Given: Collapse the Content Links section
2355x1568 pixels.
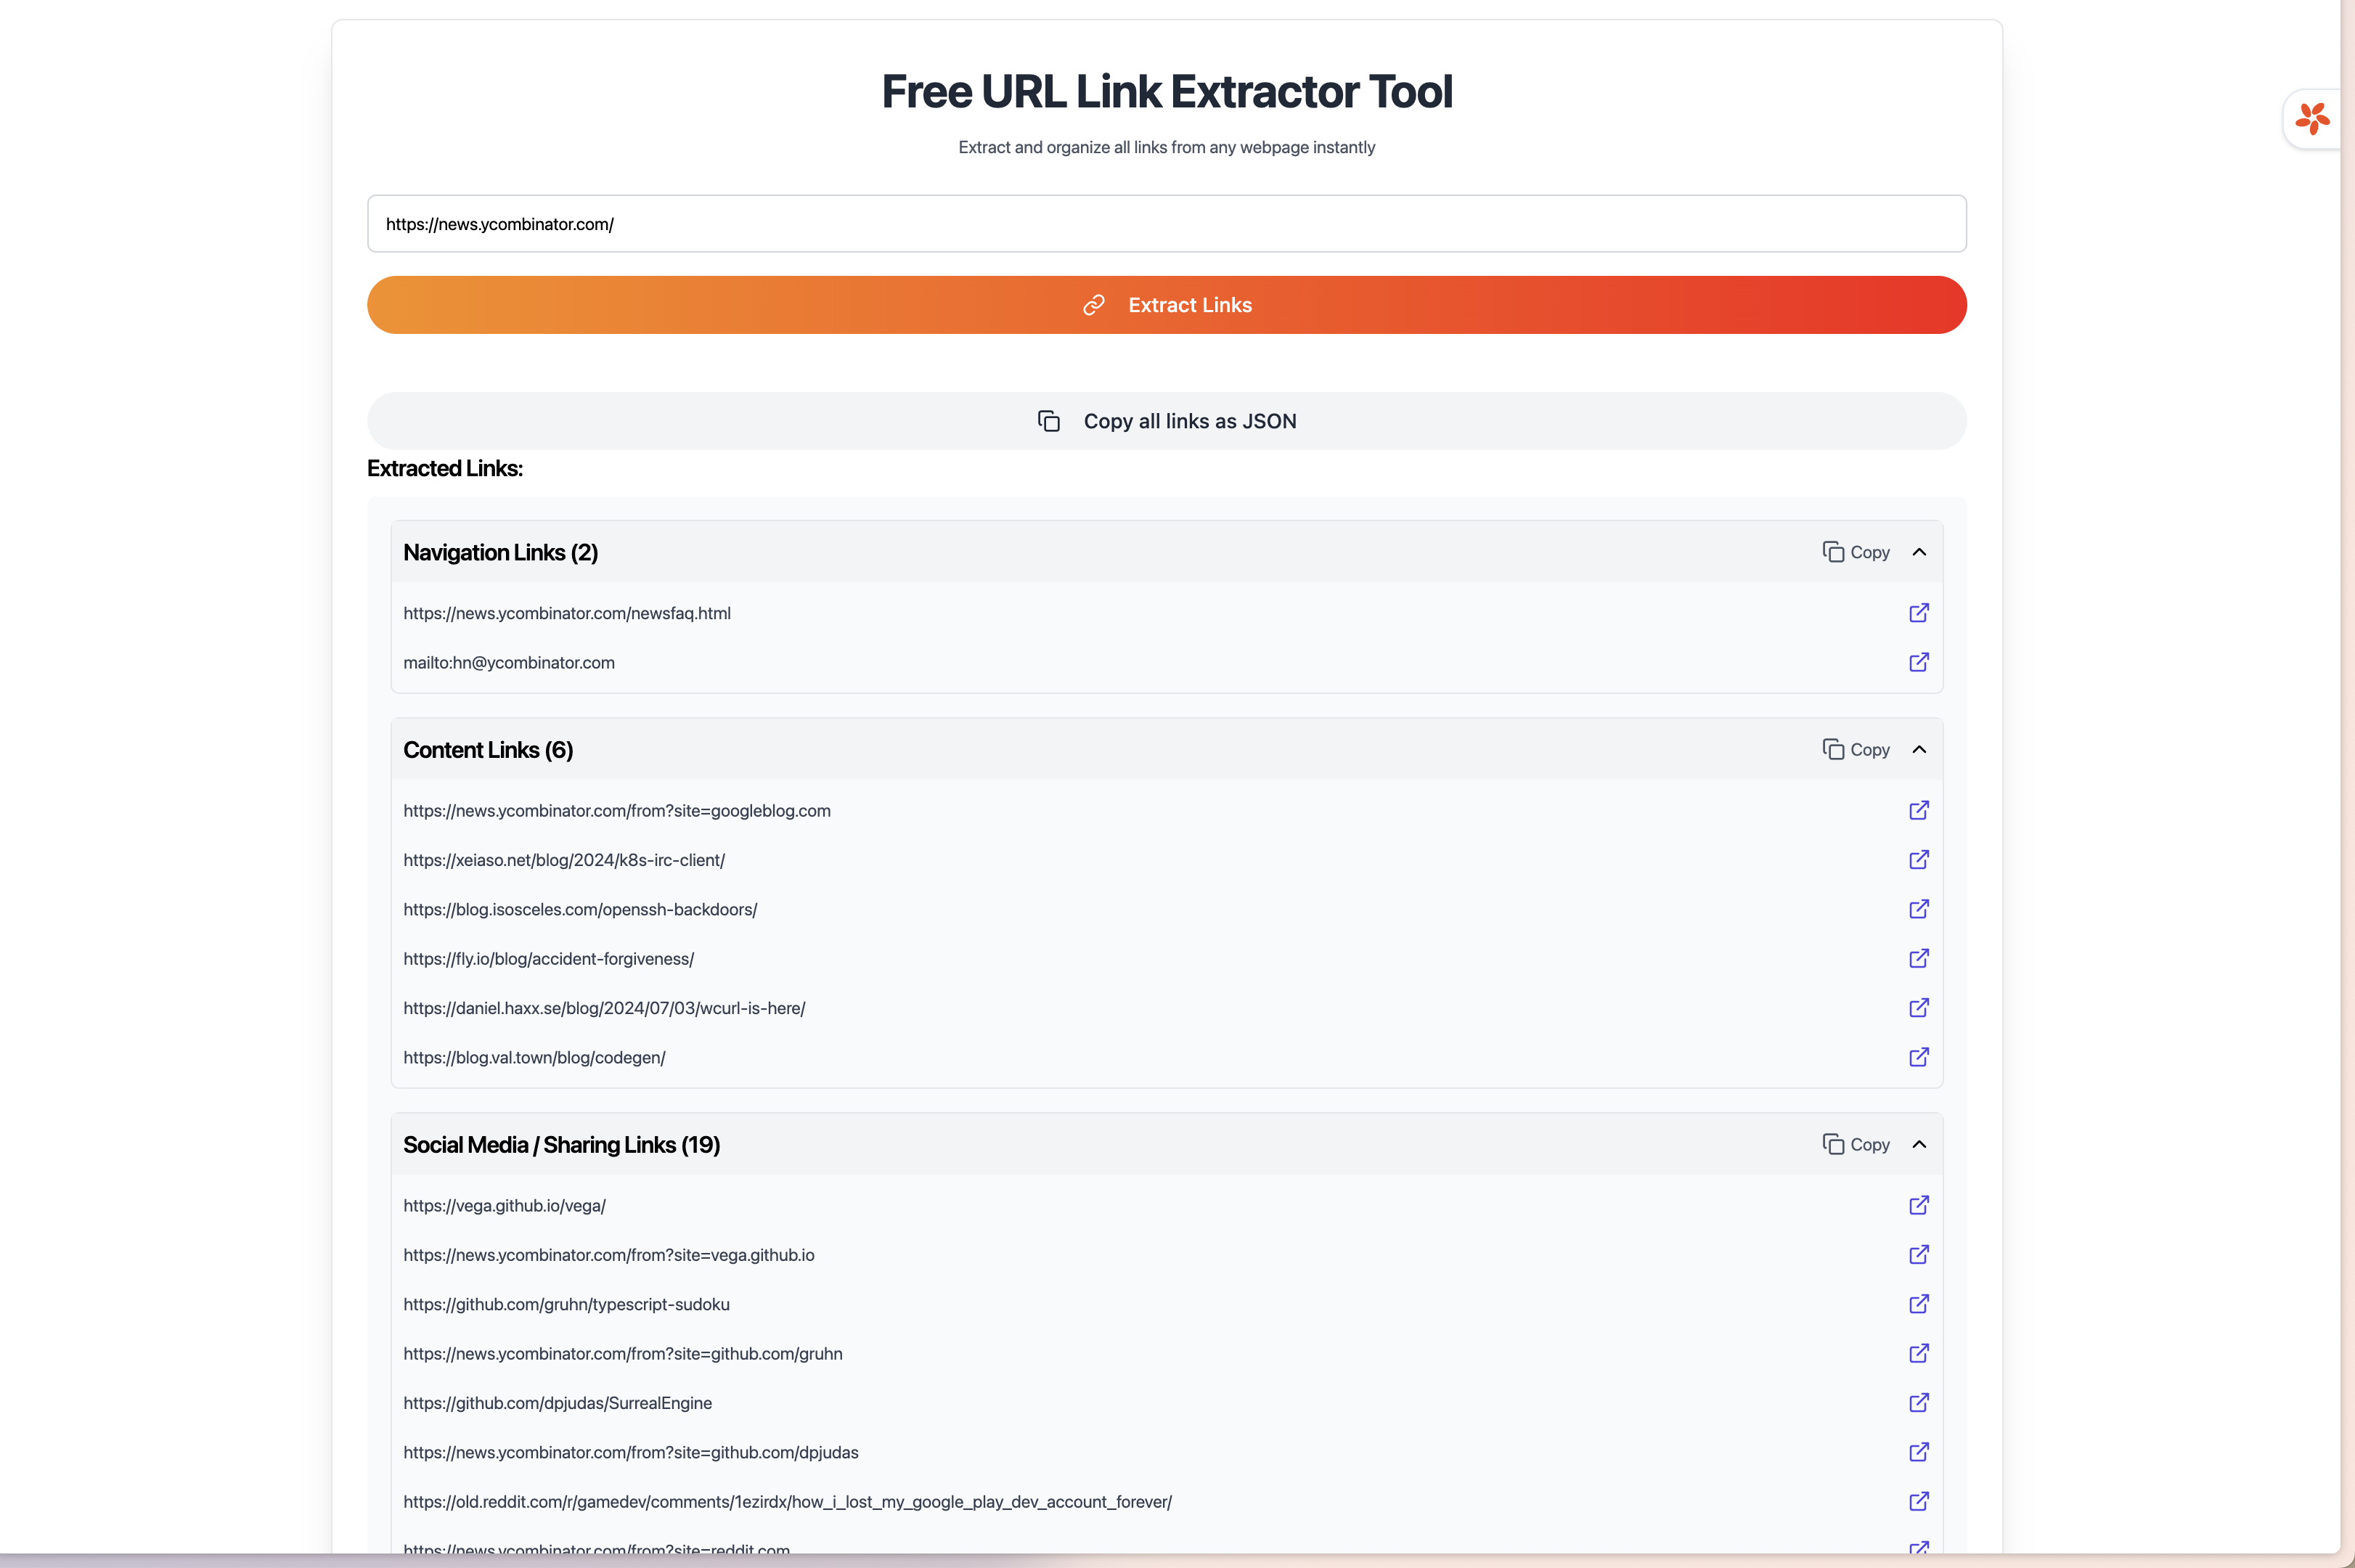Looking at the screenshot, I should 1918,749.
